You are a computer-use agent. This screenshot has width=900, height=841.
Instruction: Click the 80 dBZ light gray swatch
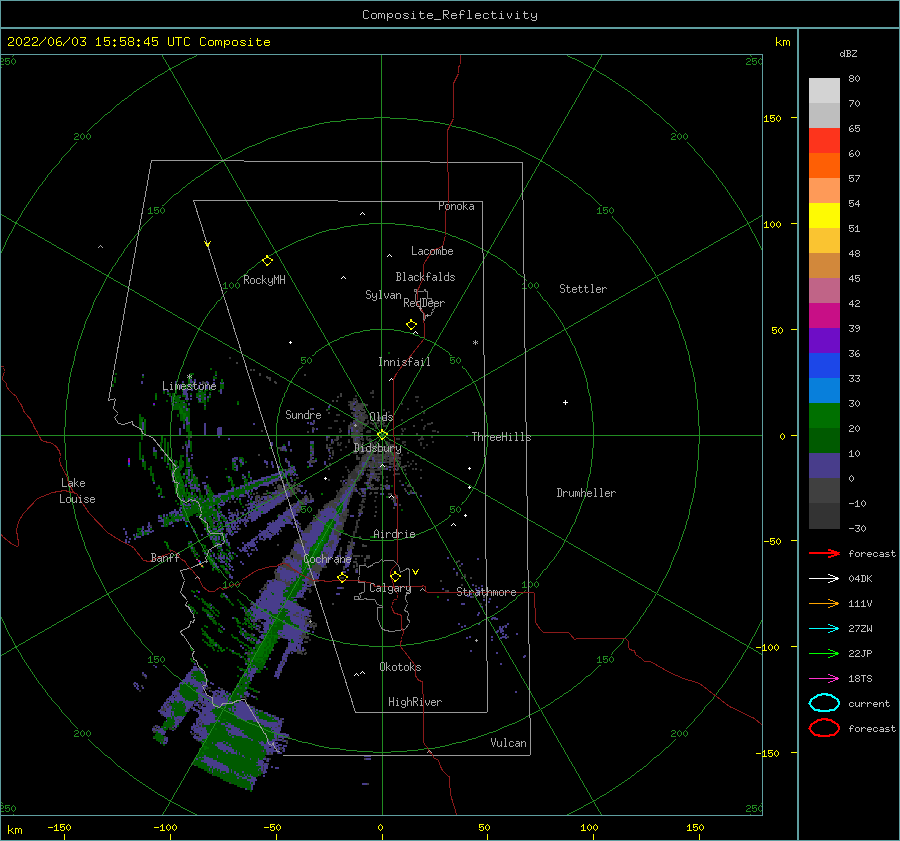click(824, 90)
